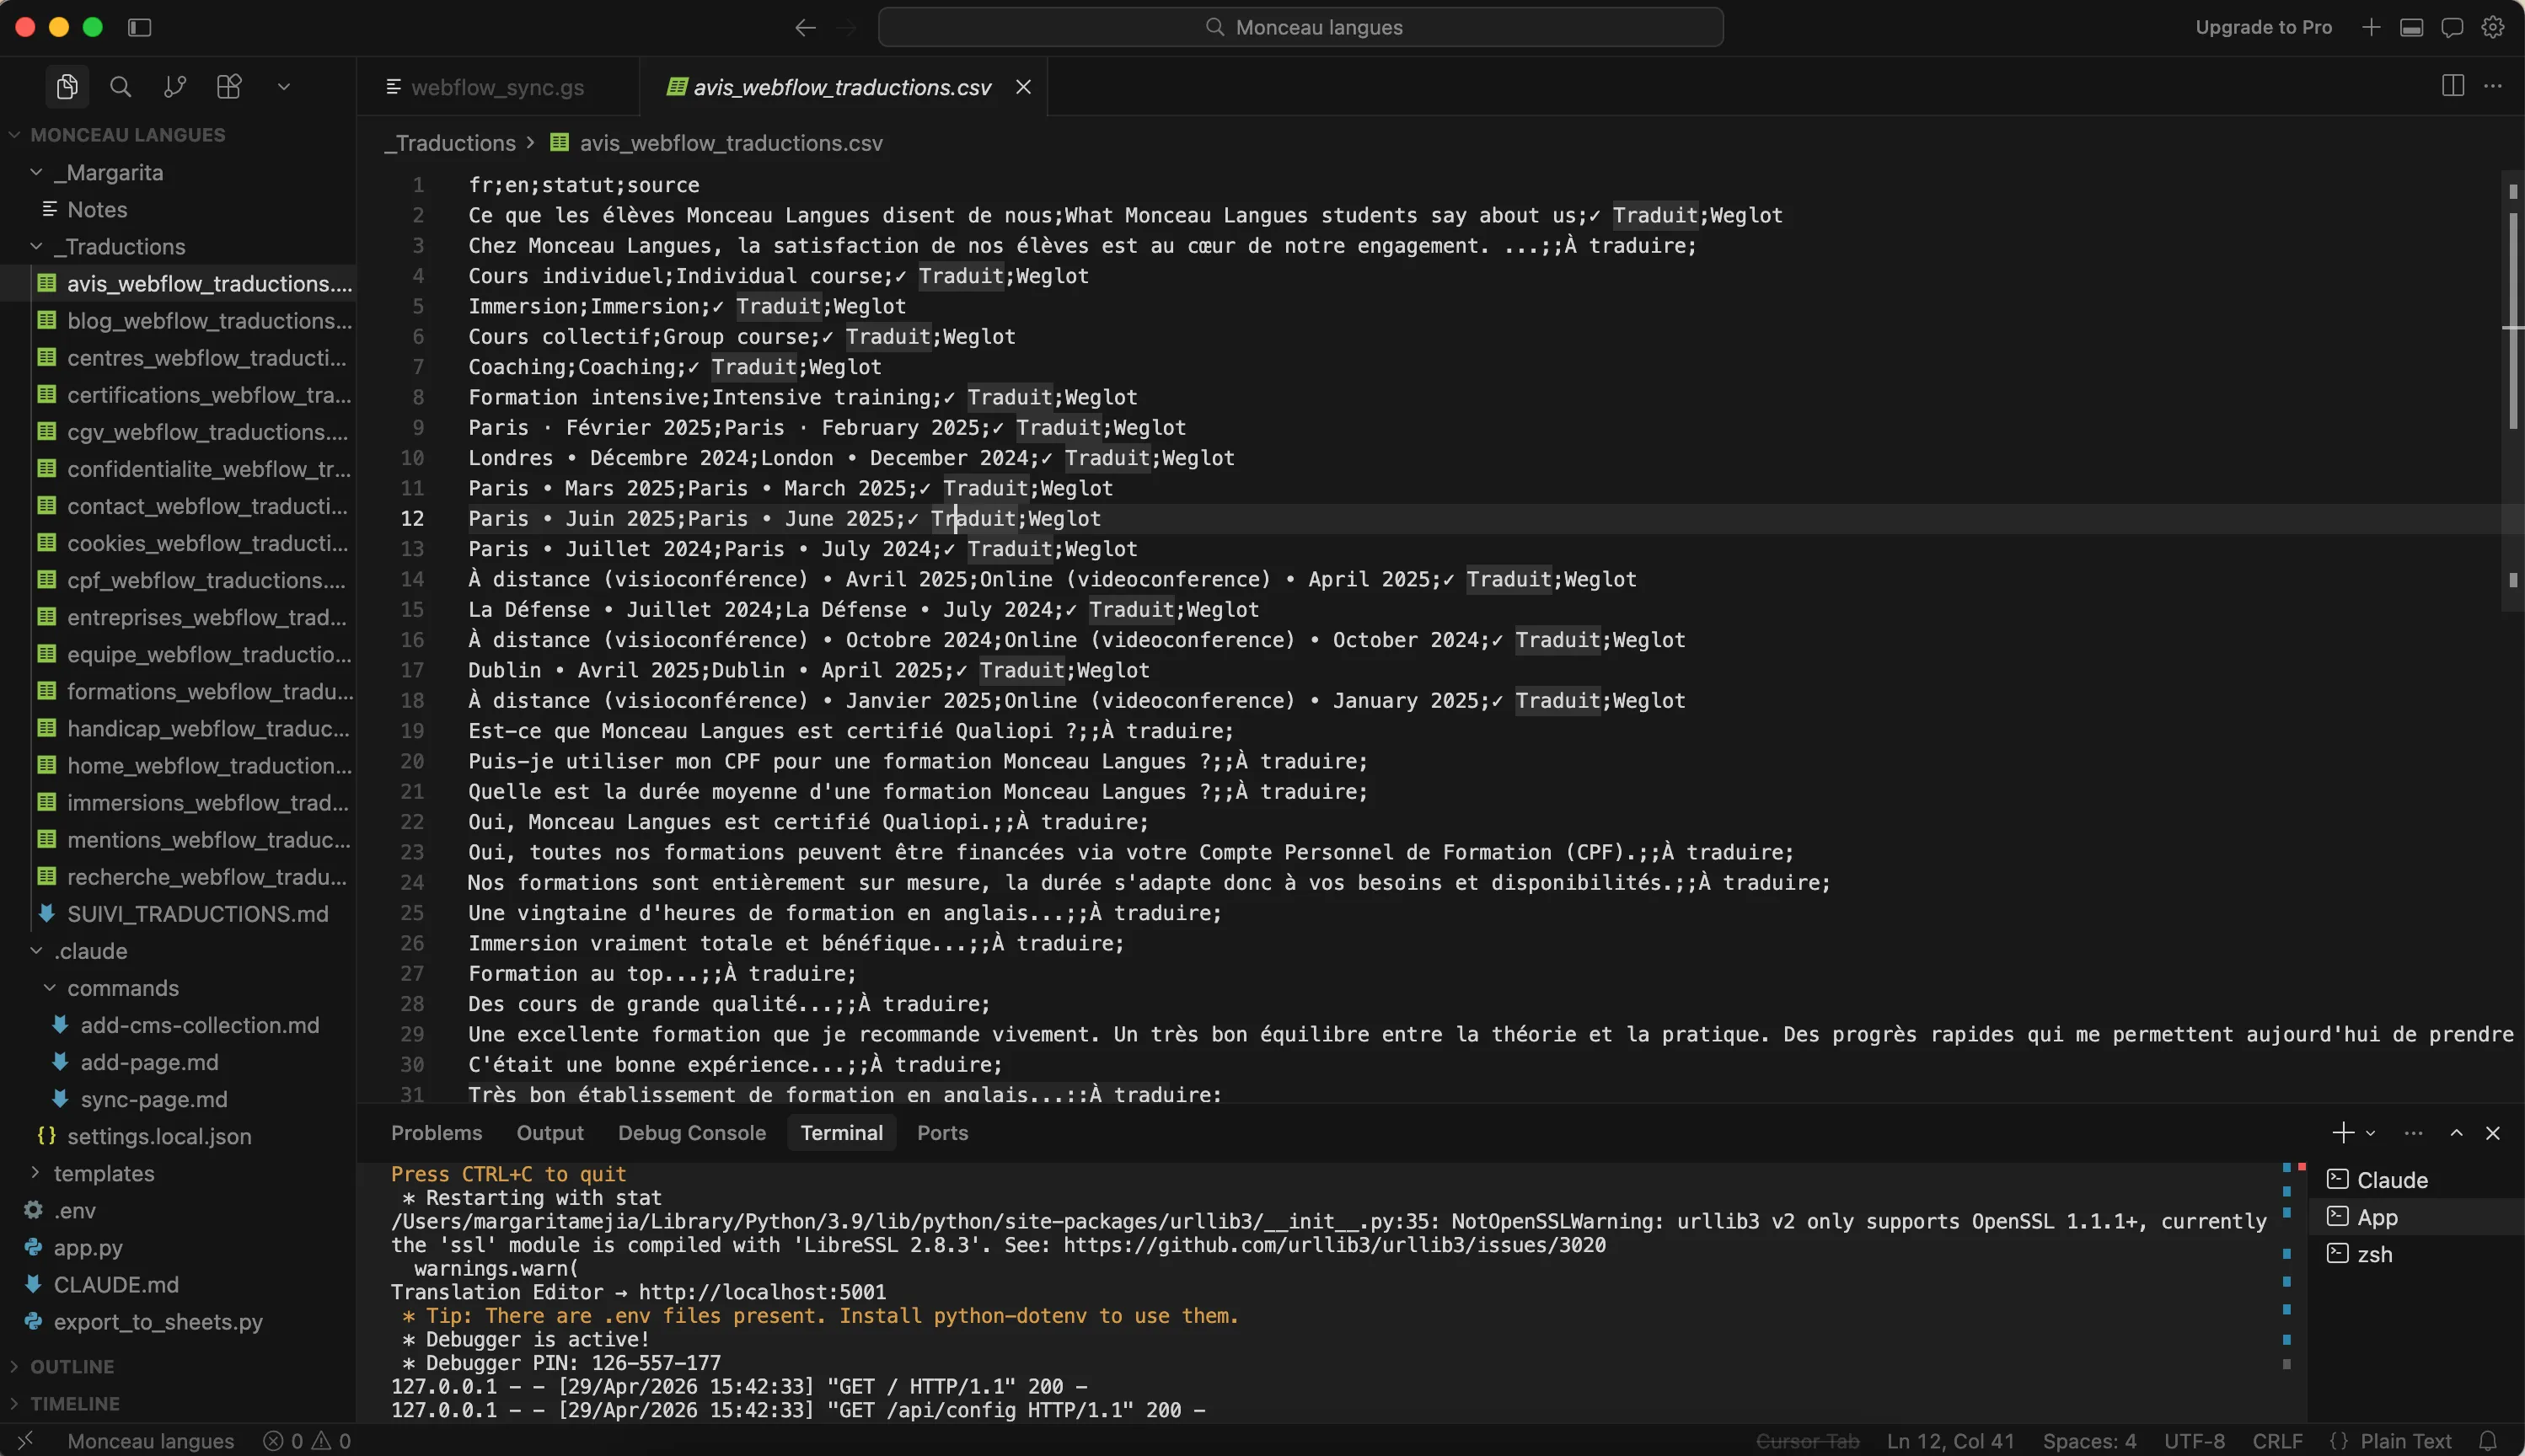The width and height of the screenshot is (2525, 1456).
Task: Open the settings gear in title bar
Action: (x=2492, y=27)
